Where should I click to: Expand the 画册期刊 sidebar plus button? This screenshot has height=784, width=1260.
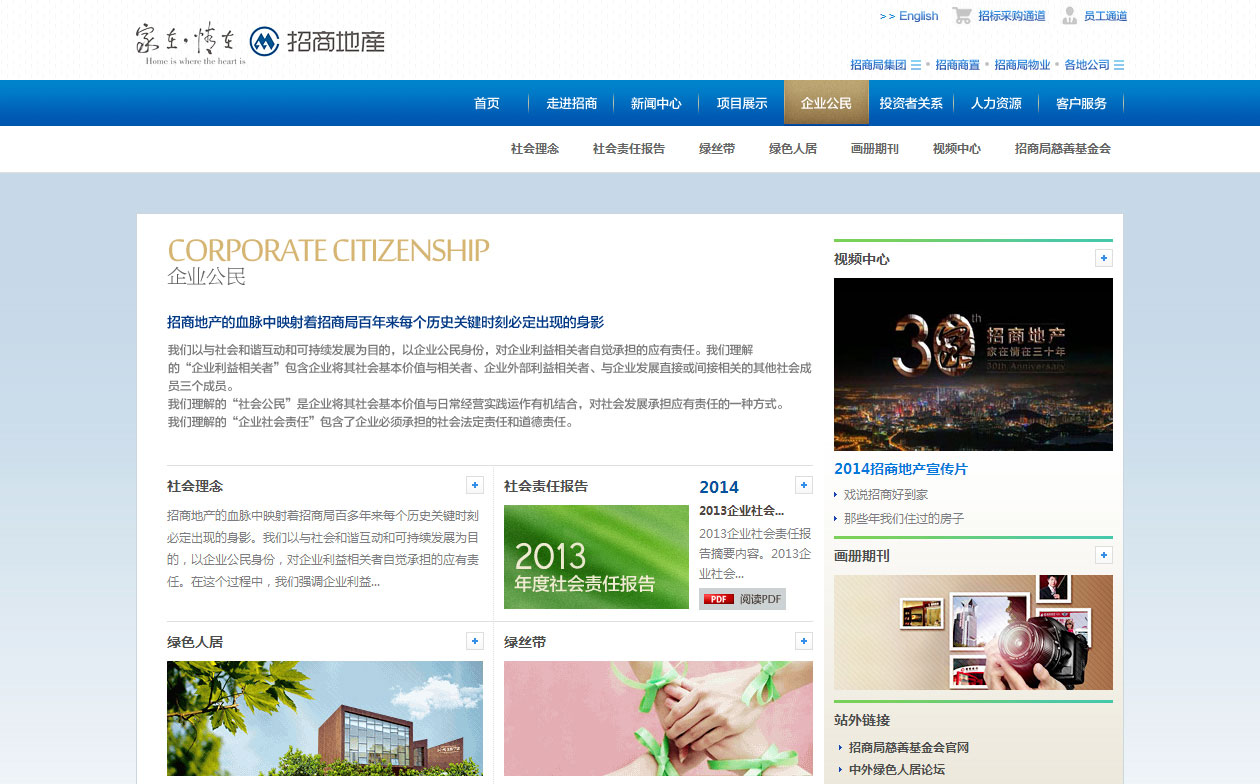pyautogui.click(x=1104, y=555)
